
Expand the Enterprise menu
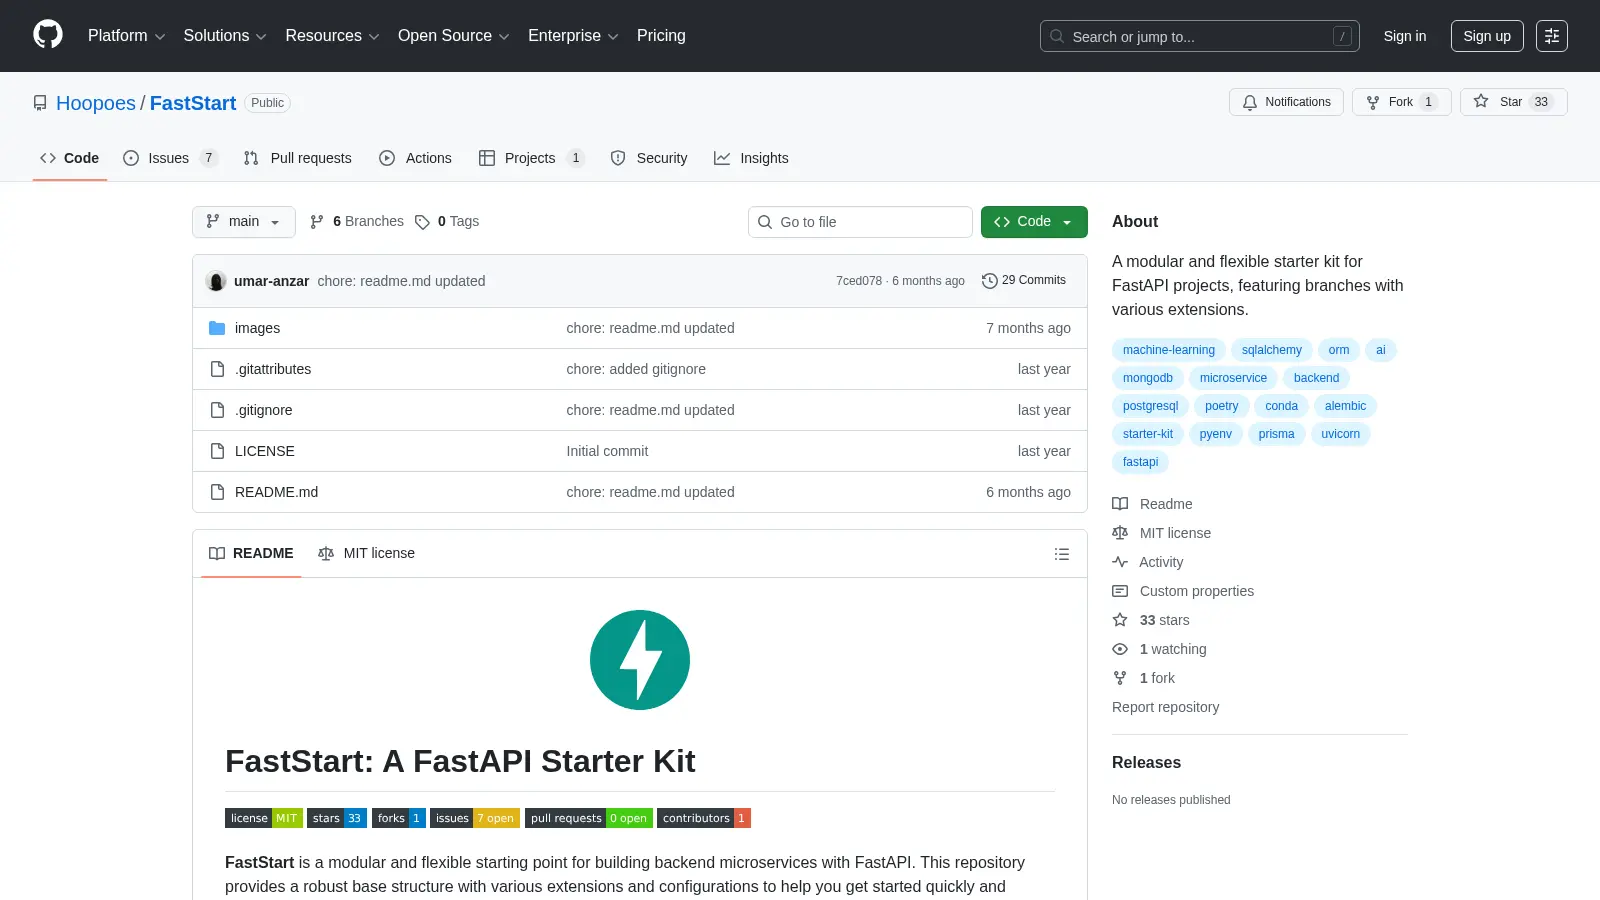pyautogui.click(x=573, y=36)
